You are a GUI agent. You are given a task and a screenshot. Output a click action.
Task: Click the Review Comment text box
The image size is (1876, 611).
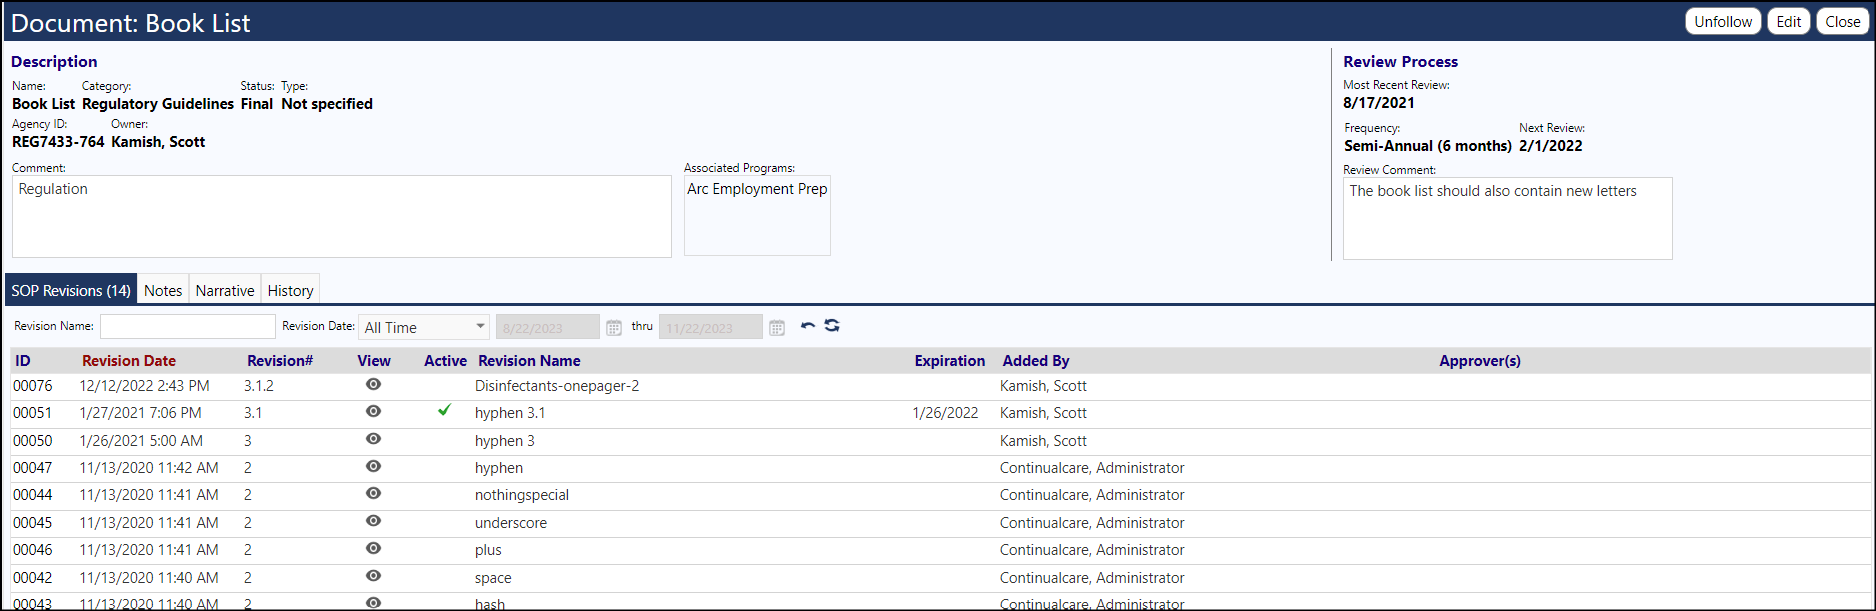tap(1507, 218)
